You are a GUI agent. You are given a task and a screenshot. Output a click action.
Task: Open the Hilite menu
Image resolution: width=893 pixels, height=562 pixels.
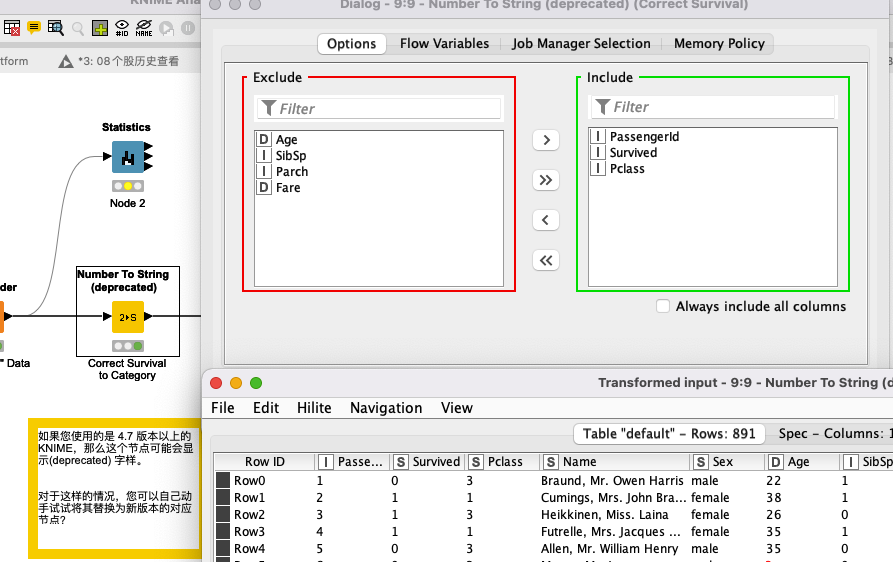tap(314, 408)
